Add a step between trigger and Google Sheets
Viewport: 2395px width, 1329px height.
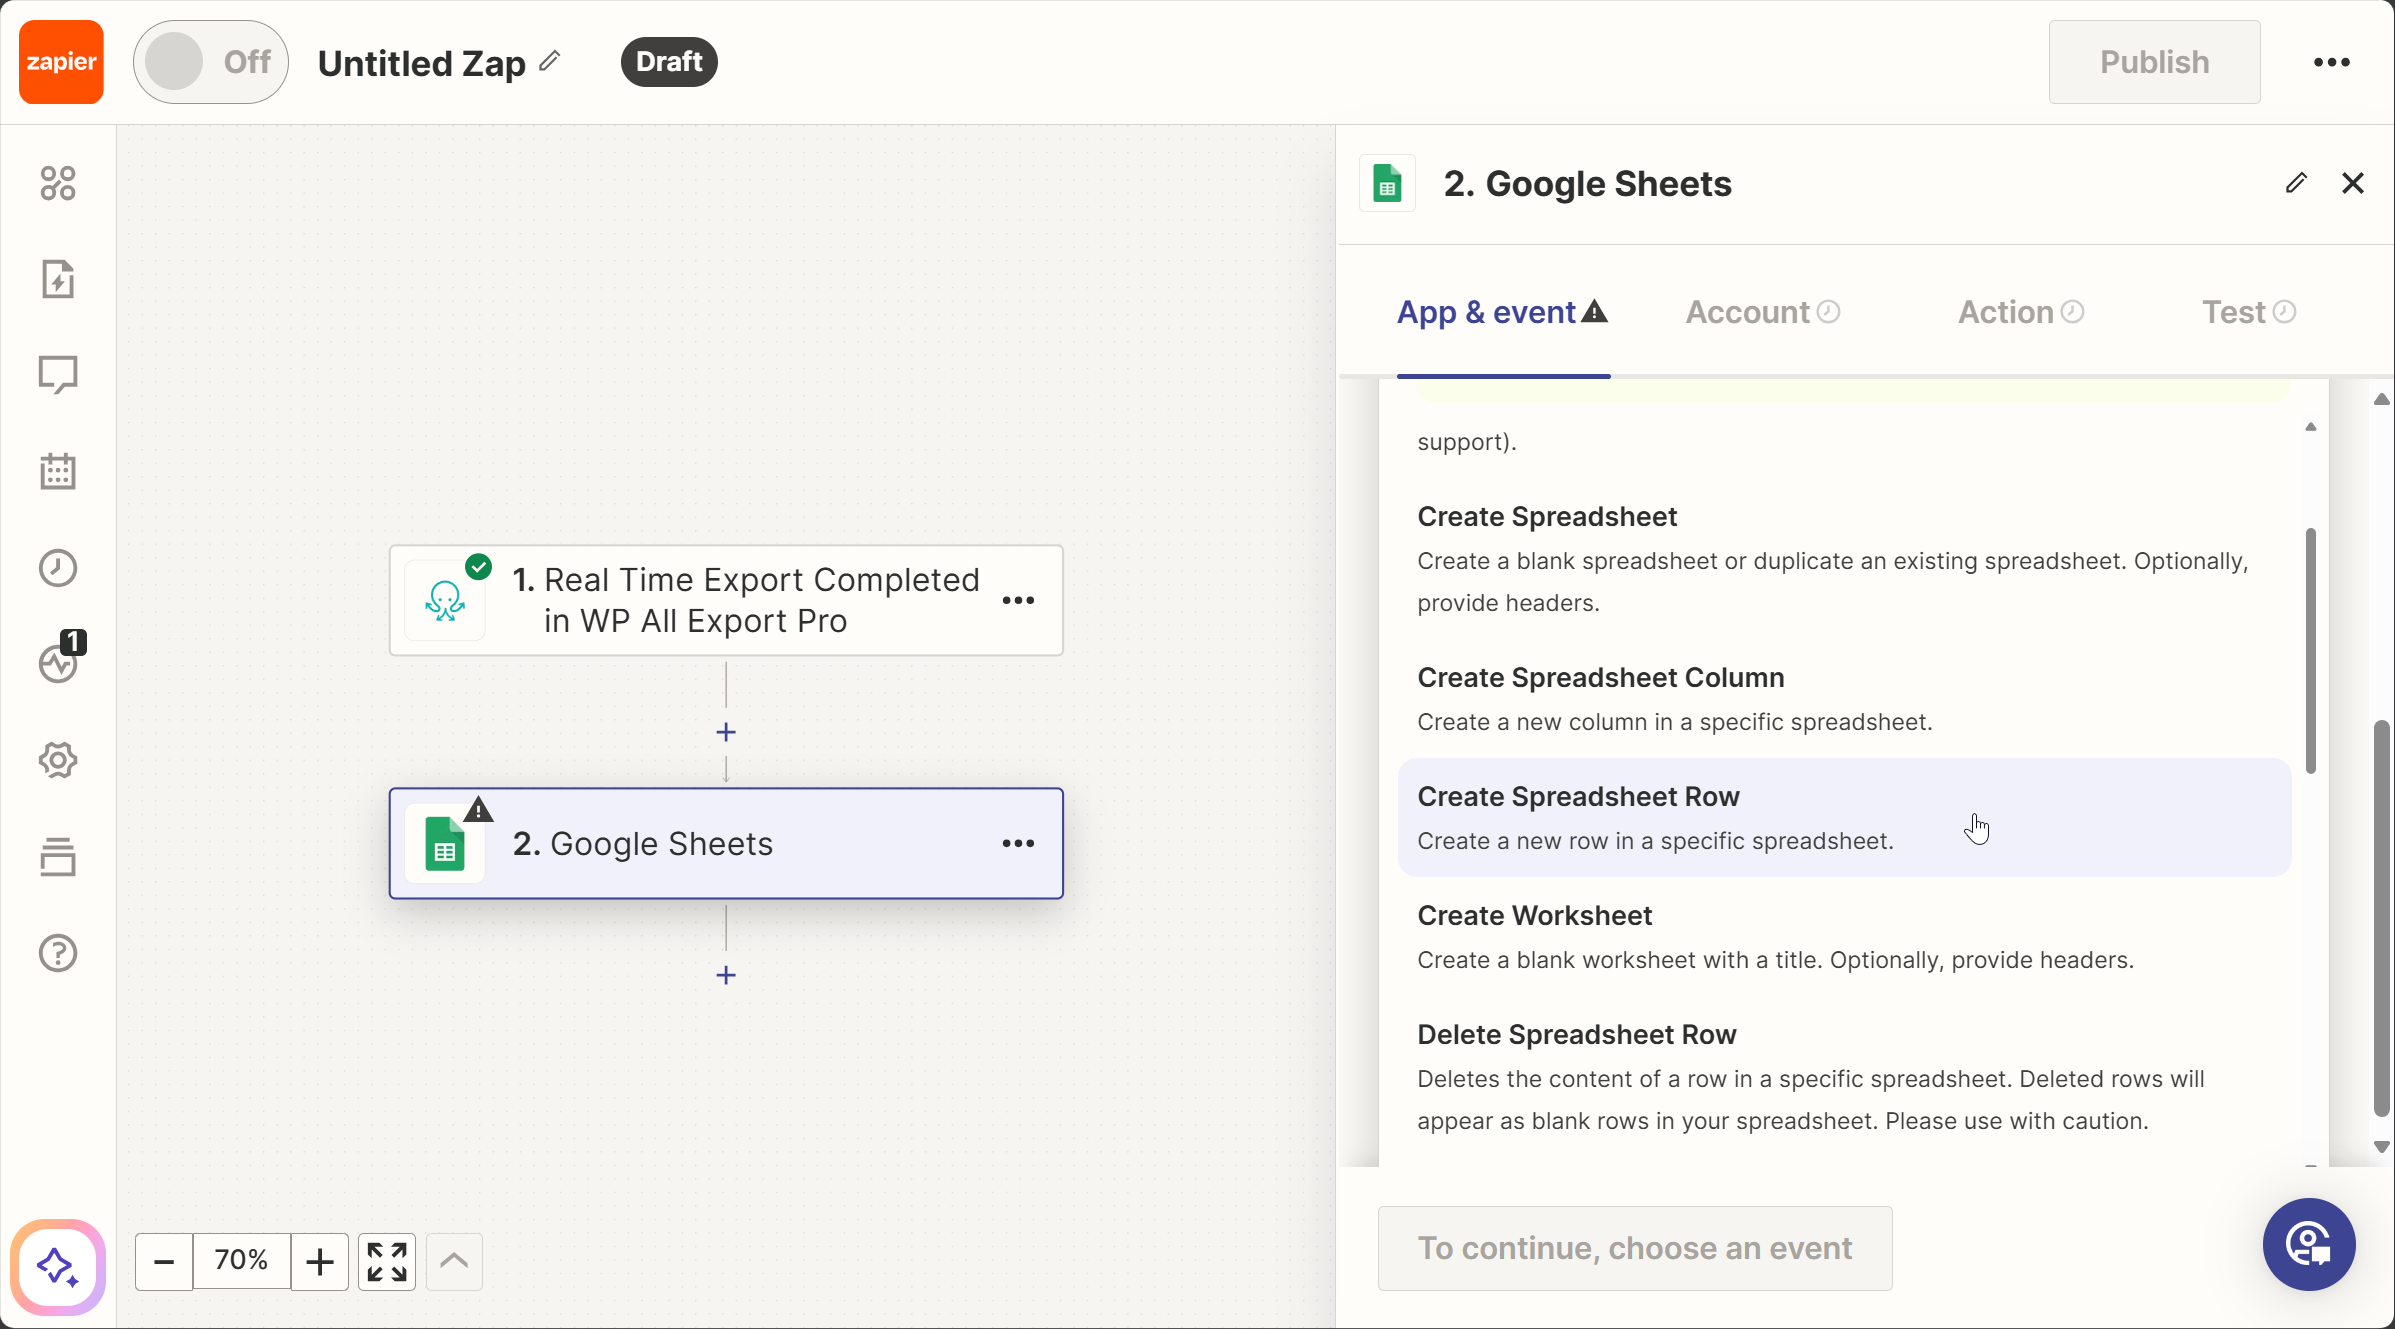pyautogui.click(x=726, y=732)
